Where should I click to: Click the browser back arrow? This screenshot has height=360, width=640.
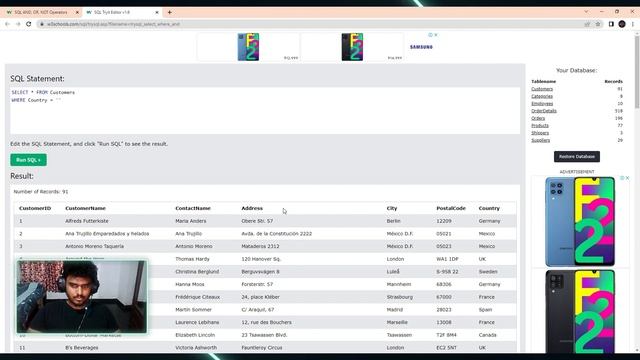7,24
